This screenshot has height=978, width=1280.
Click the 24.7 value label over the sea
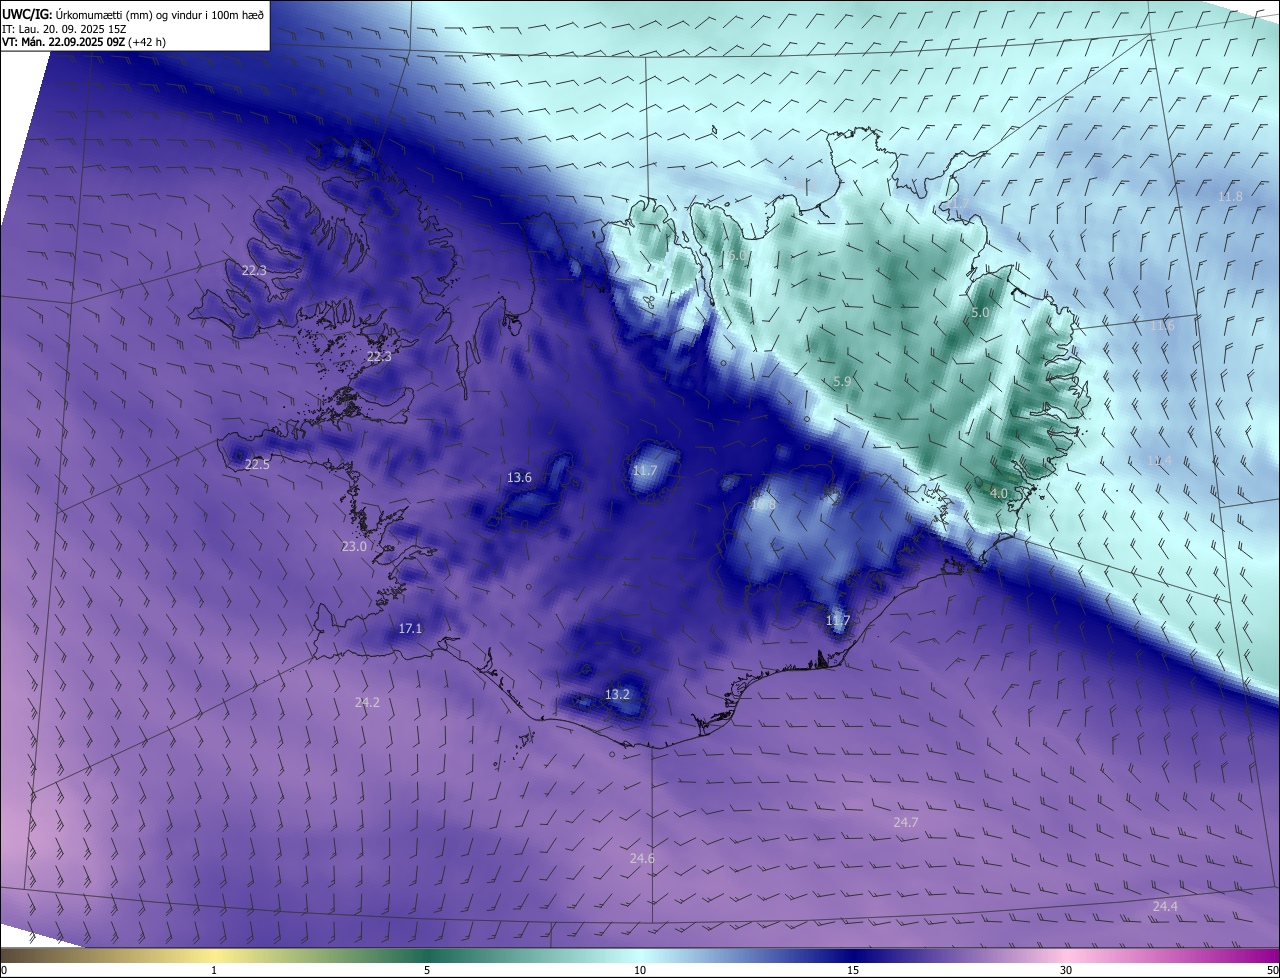coord(905,823)
